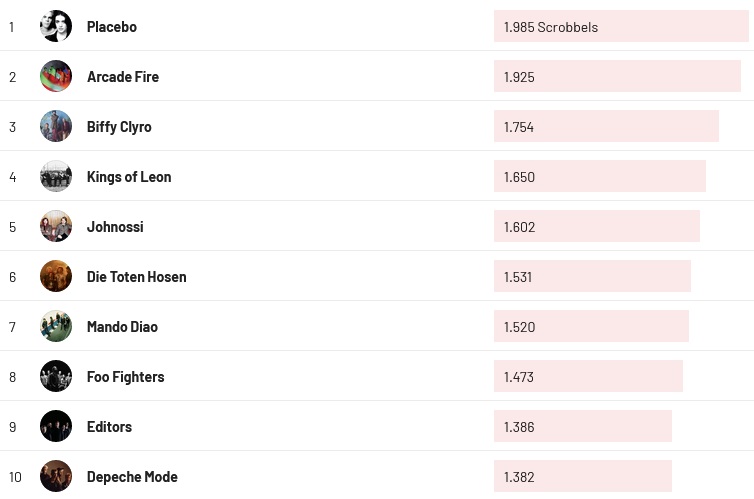Click the Editors avatar thumbnail

point(56,426)
